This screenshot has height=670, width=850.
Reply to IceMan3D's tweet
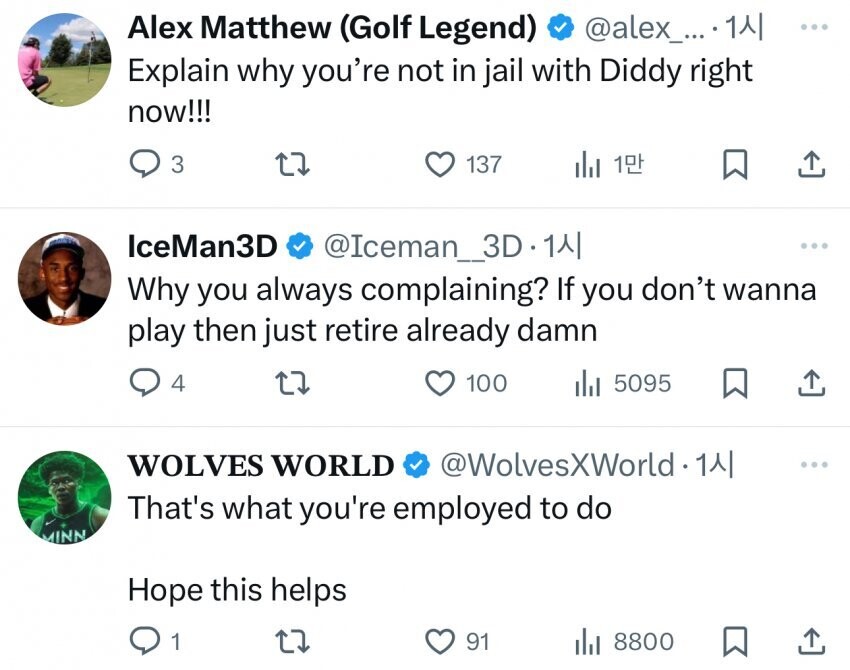coord(145,382)
